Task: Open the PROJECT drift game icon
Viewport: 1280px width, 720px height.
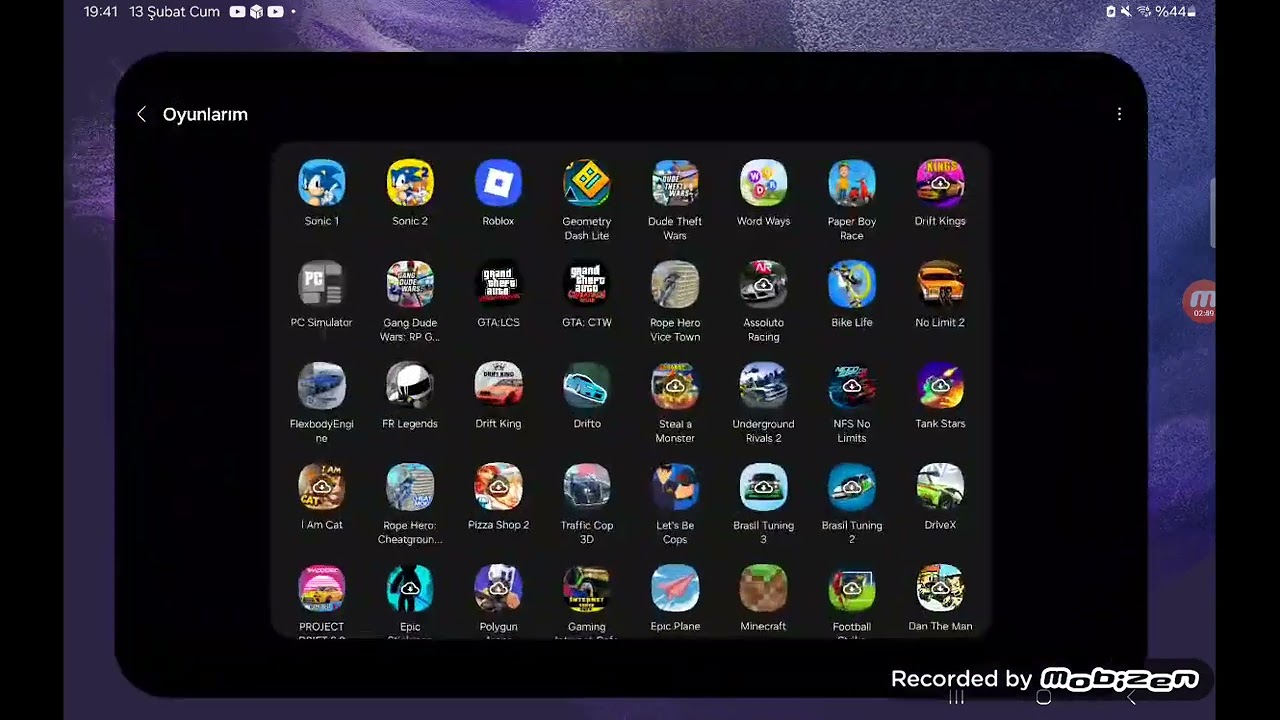Action: 321,589
